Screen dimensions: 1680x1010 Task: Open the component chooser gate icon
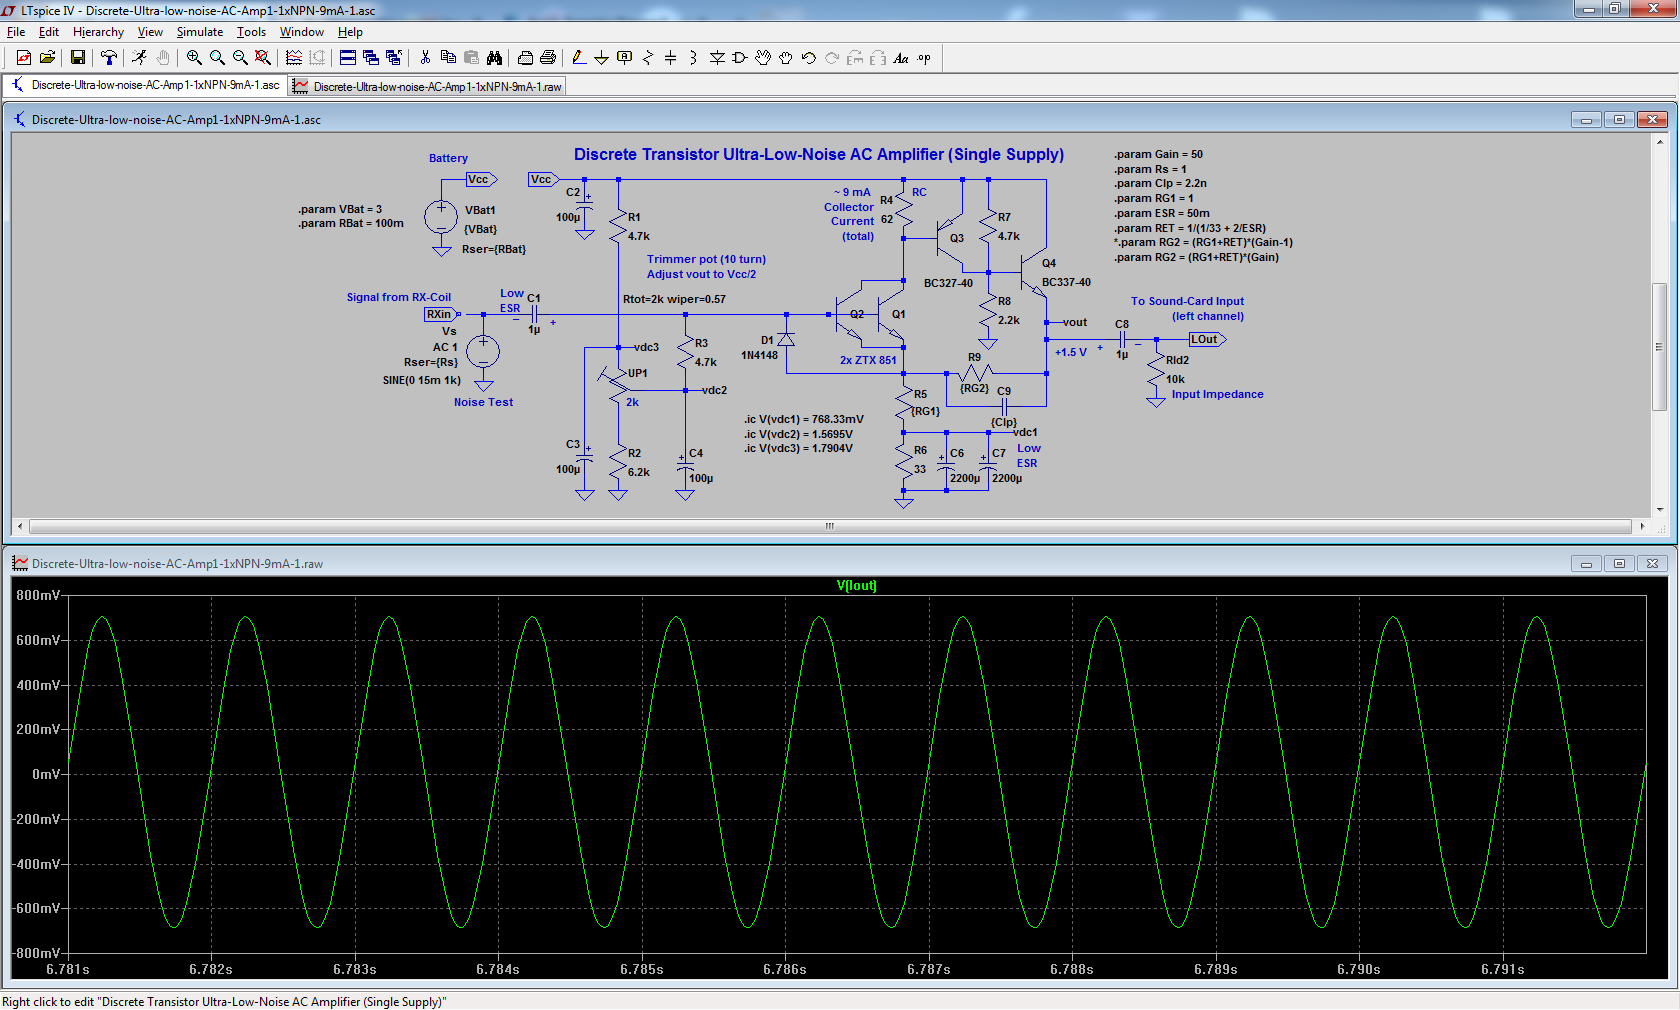[x=740, y=58]
